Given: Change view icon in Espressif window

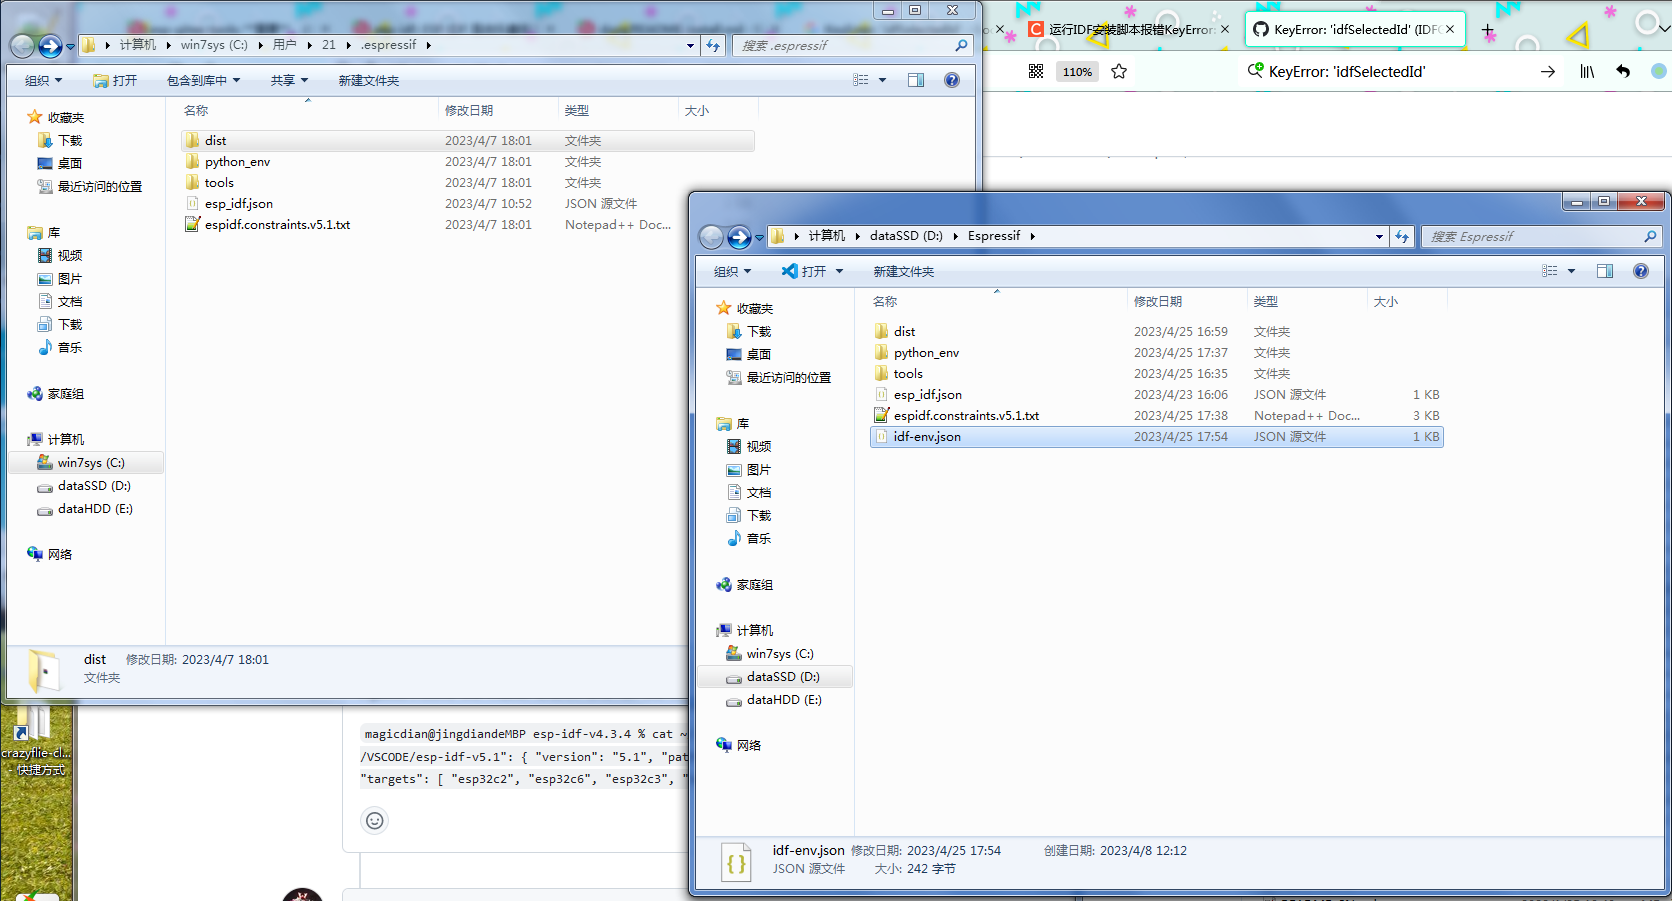Looking at the screenshot, I should pyautogui.click(x=1550, y=271).
